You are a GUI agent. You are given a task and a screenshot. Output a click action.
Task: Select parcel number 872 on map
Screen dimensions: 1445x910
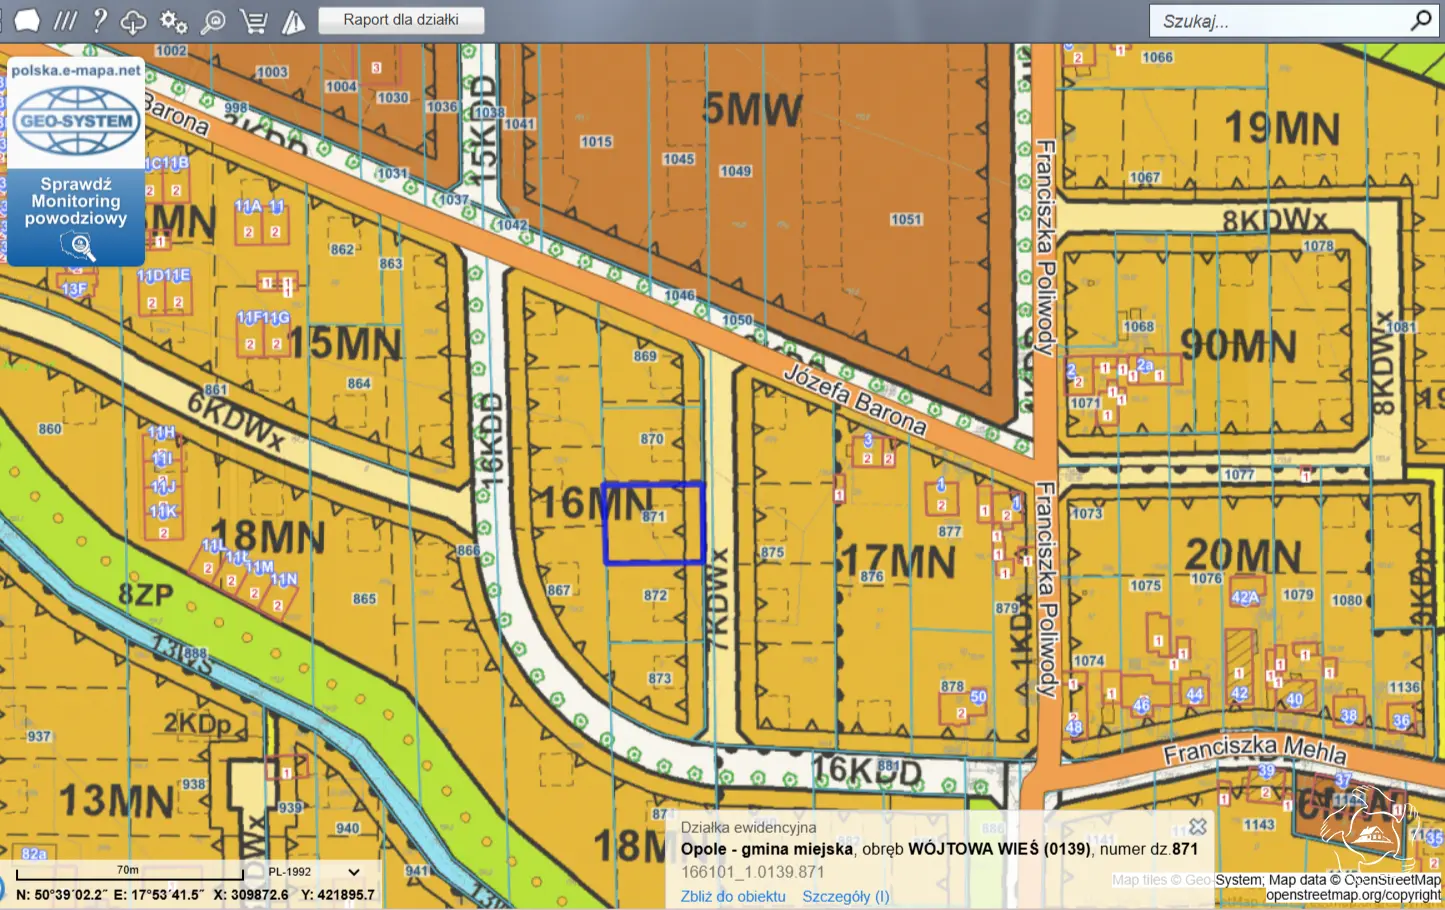(x=655, y=595)
